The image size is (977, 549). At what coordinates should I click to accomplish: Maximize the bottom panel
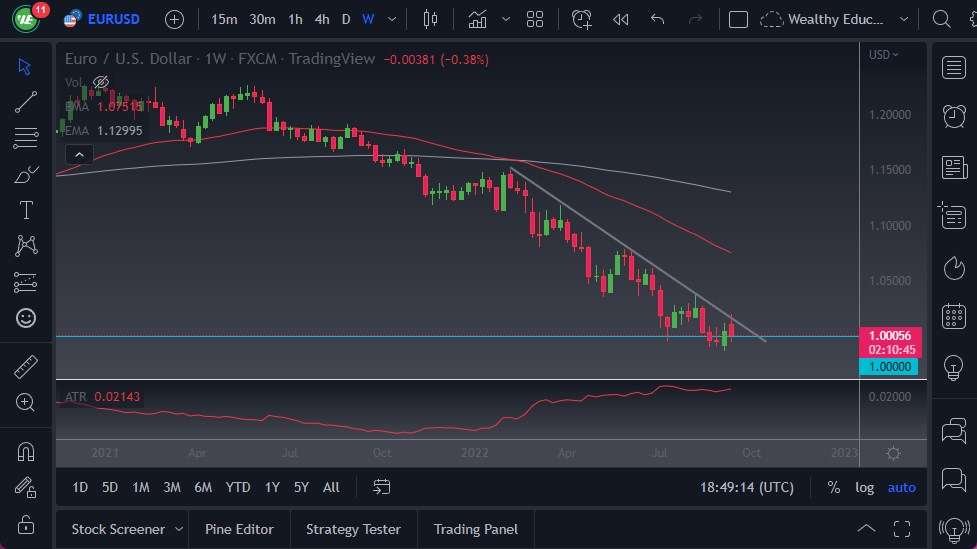902,529
